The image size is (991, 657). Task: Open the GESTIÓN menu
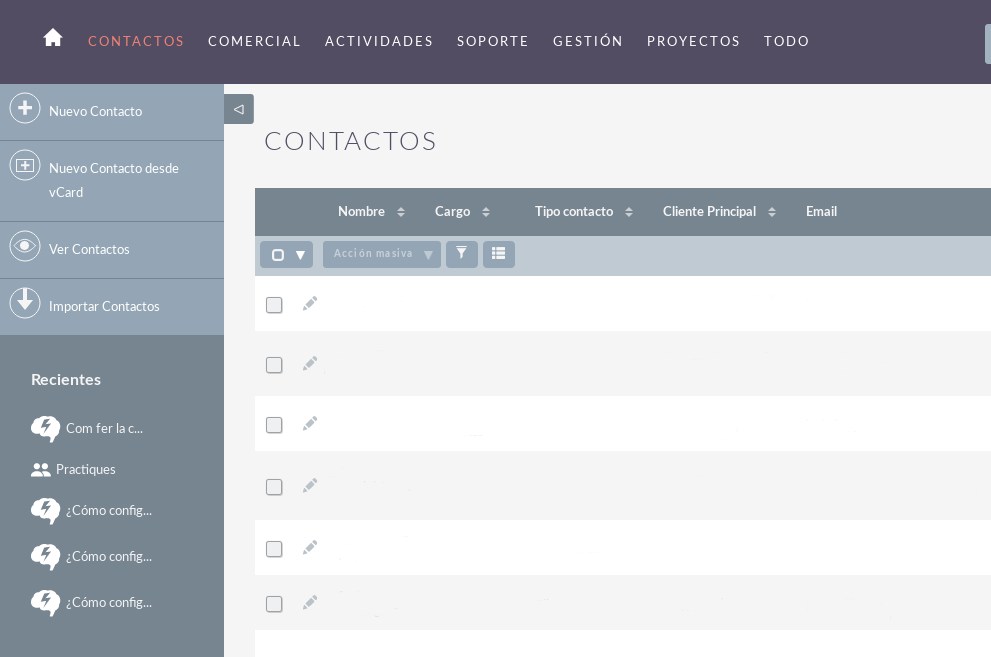[x=588, y=41]
